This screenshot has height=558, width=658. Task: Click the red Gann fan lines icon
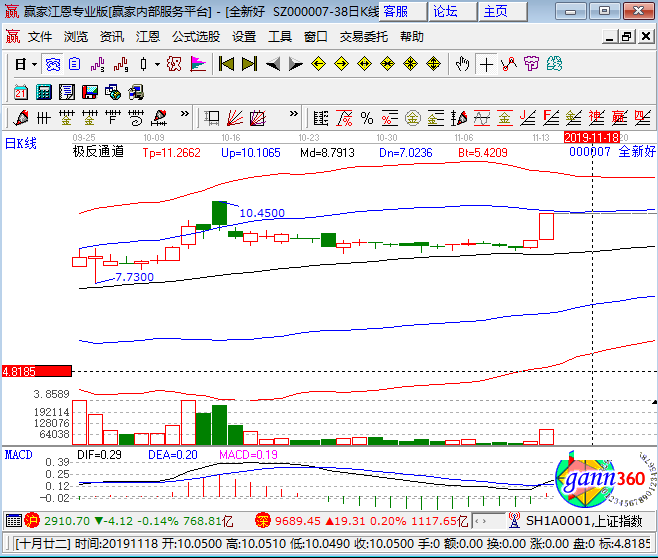tap(235, 118)
